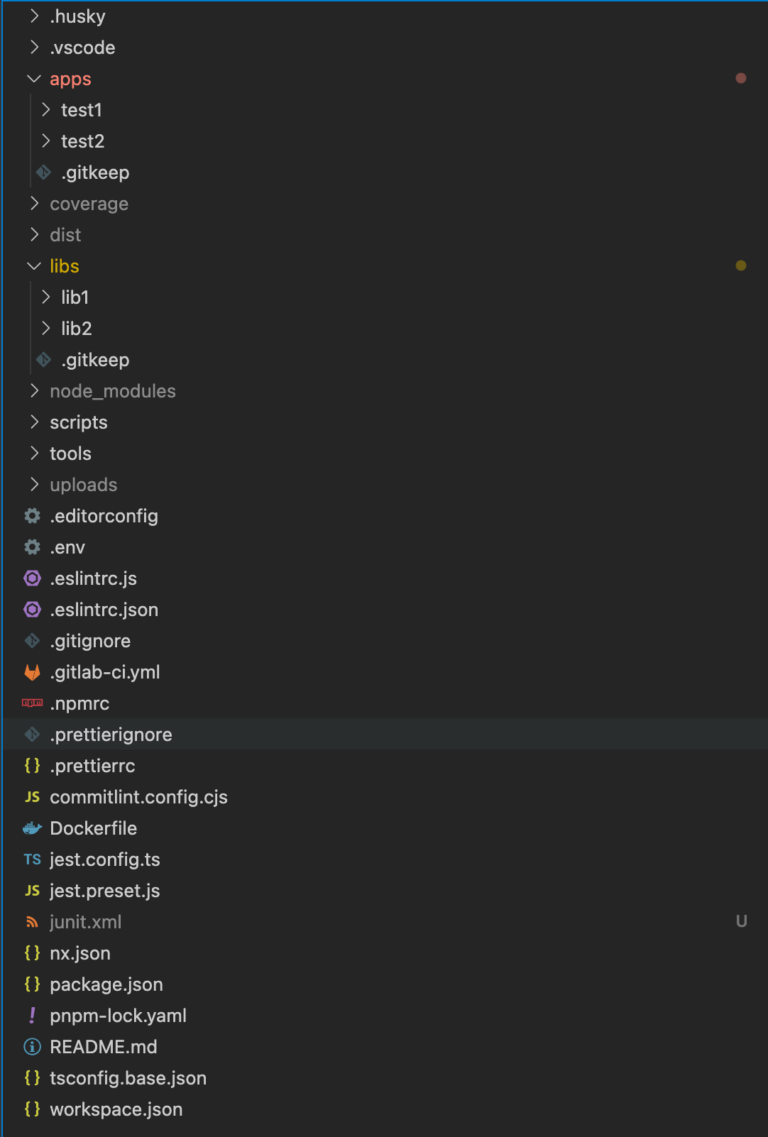Click the U git status marker on junit.xml
Image resolution: width=768 pixels, height=1137 pixels.
click(741, 921)
